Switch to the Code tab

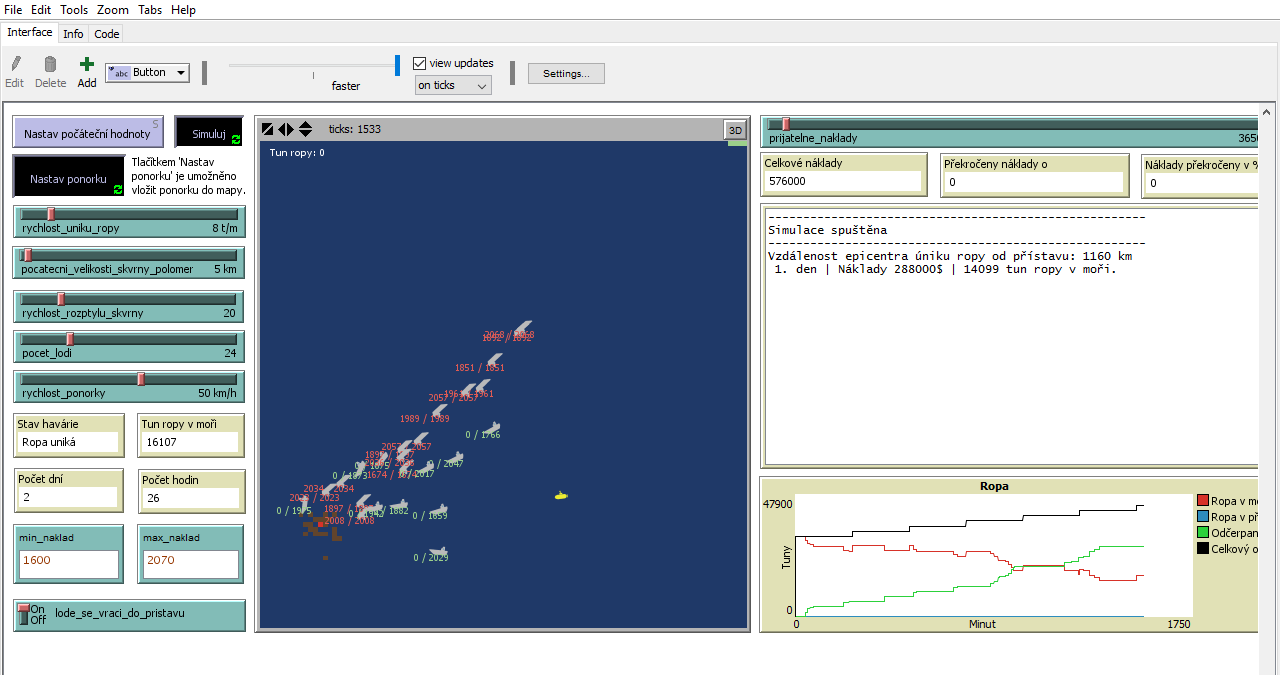point(107,33)
